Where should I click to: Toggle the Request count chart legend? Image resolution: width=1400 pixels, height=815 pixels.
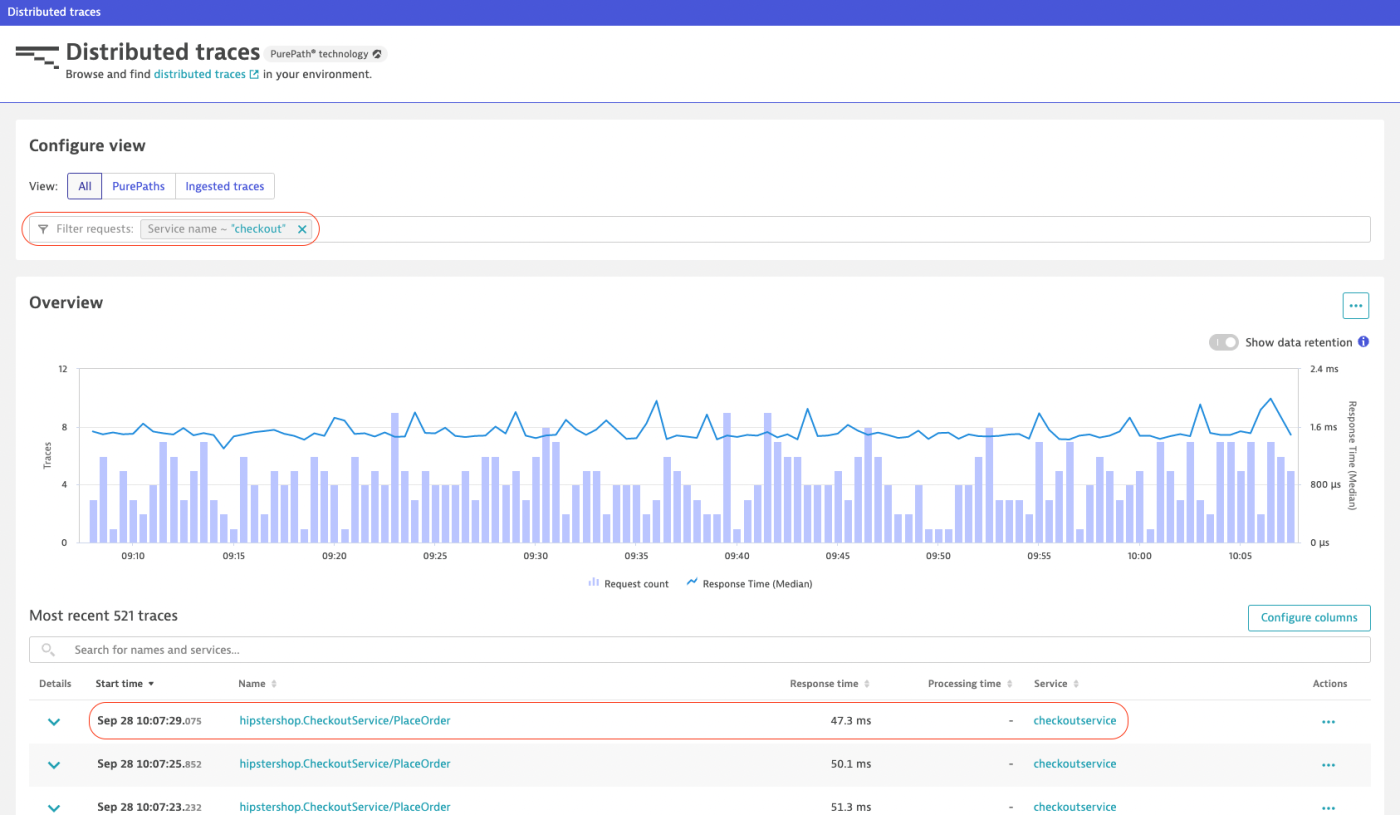point(628,583)
